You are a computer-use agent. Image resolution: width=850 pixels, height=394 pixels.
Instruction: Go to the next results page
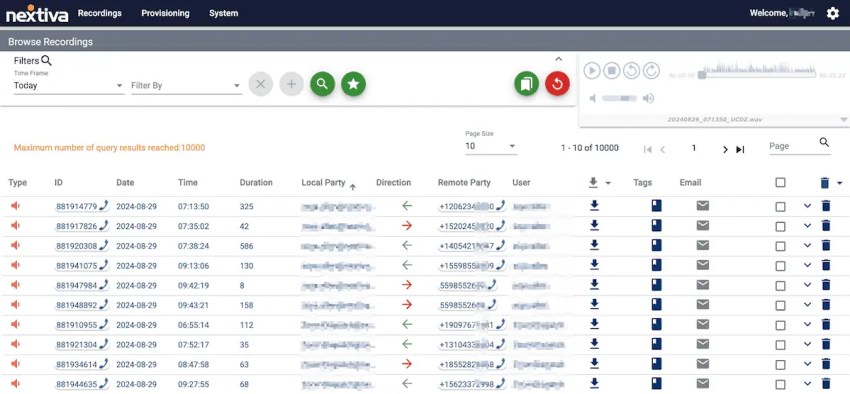725,150
